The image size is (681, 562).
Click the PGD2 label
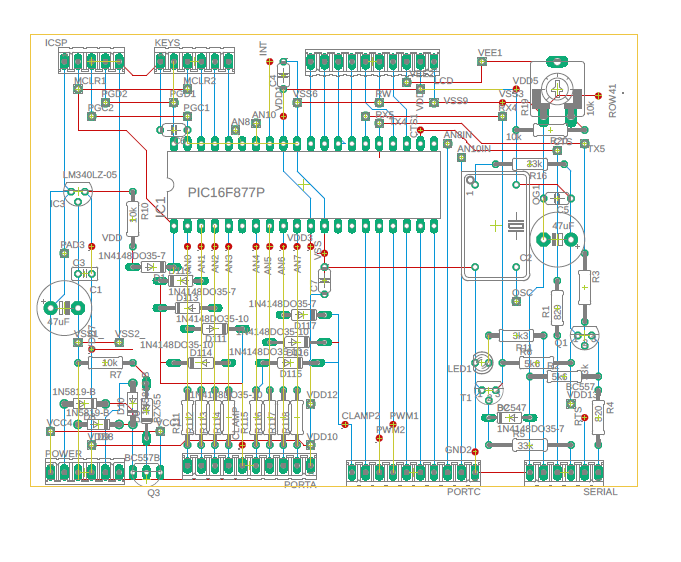pos(114,94)
